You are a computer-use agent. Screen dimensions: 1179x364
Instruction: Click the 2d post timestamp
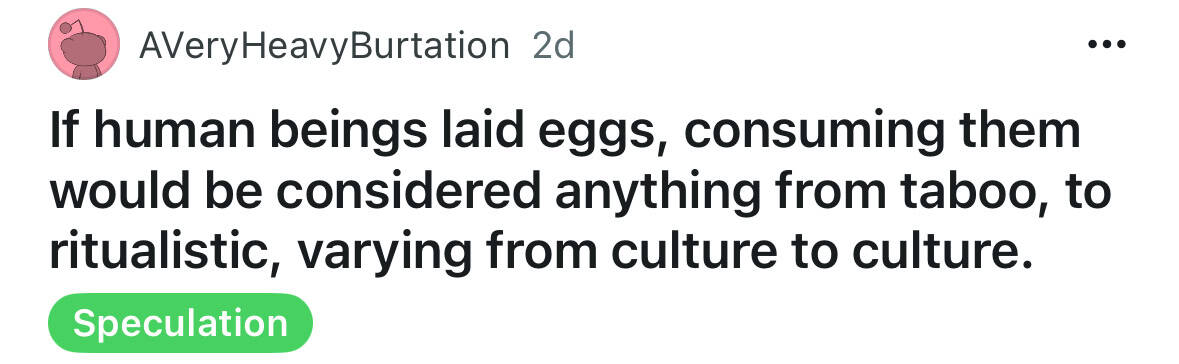click(553, 46)
